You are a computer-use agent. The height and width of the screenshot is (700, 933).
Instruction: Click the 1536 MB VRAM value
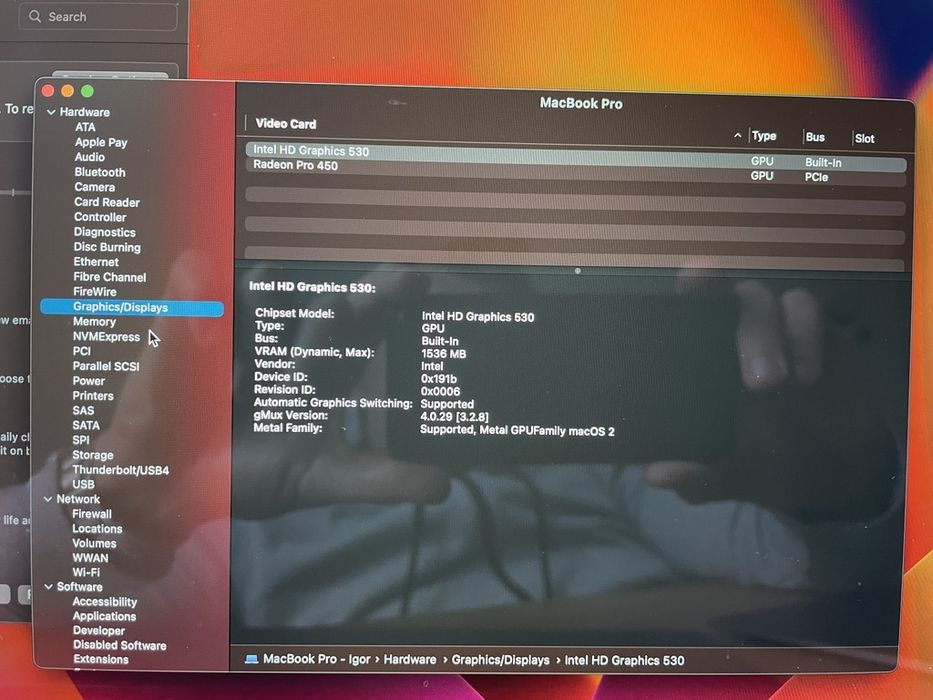click(x=444, y=354)
